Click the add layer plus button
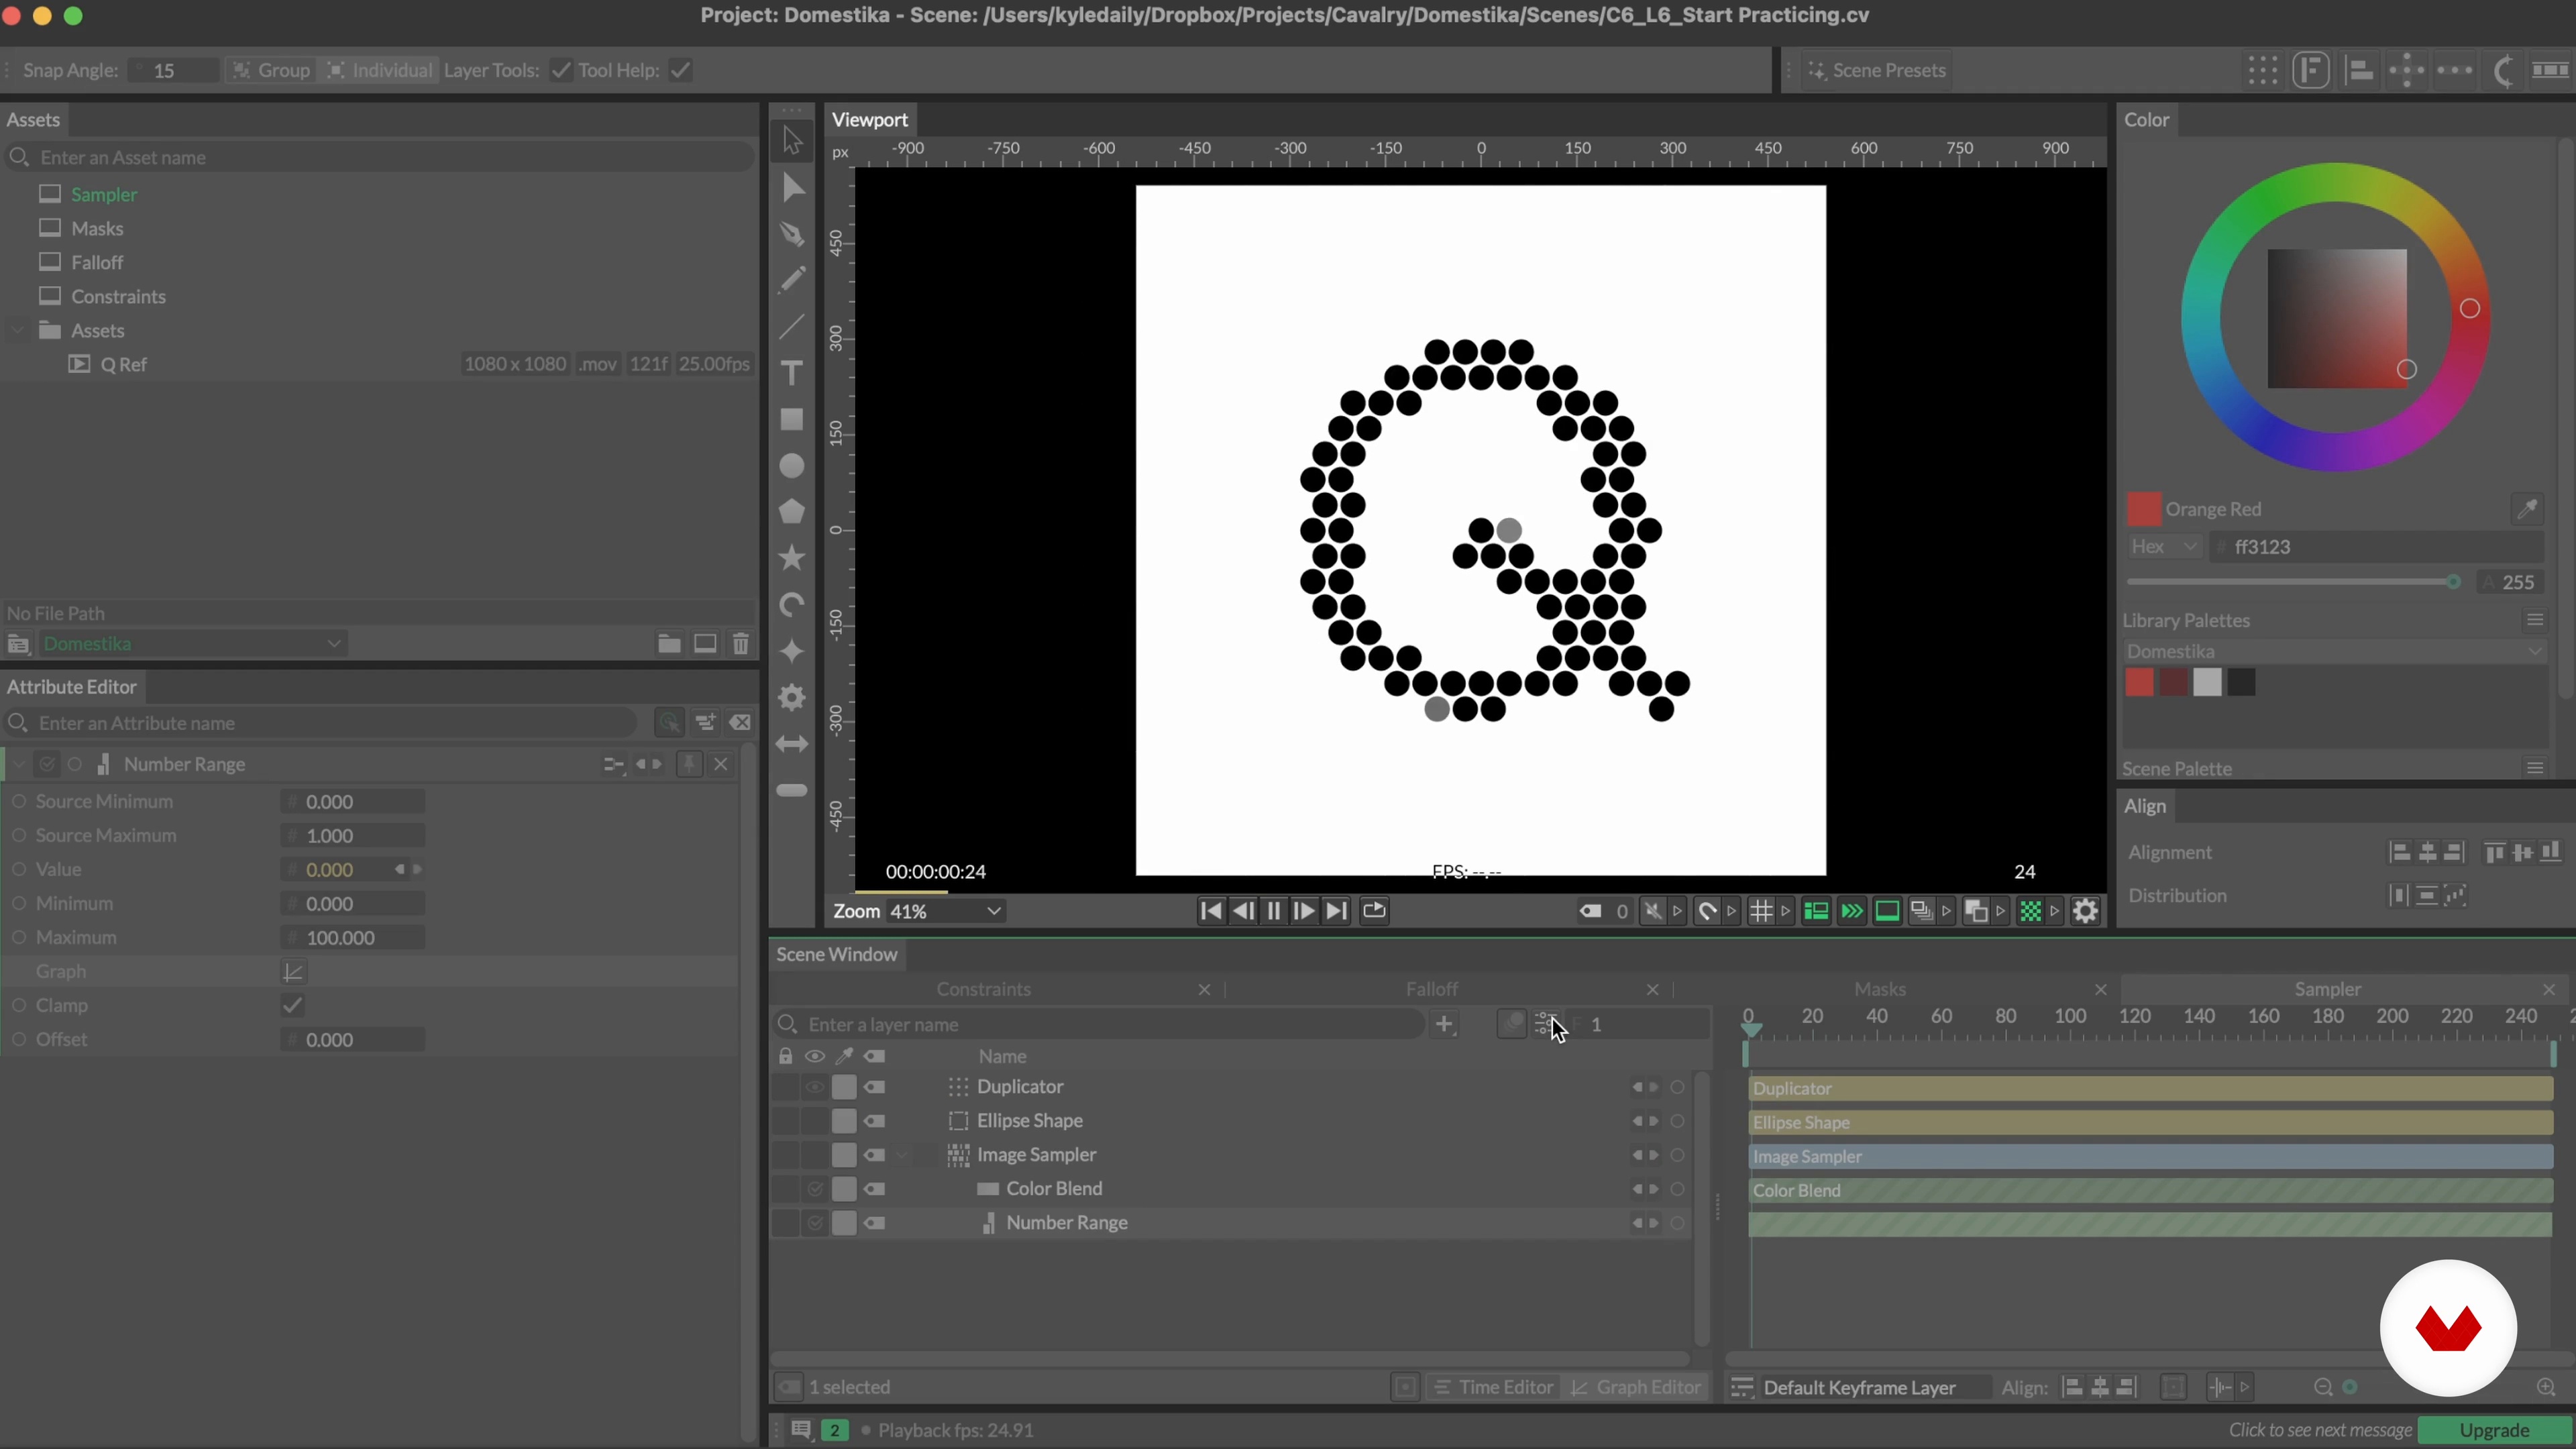 (1444, 1024)
